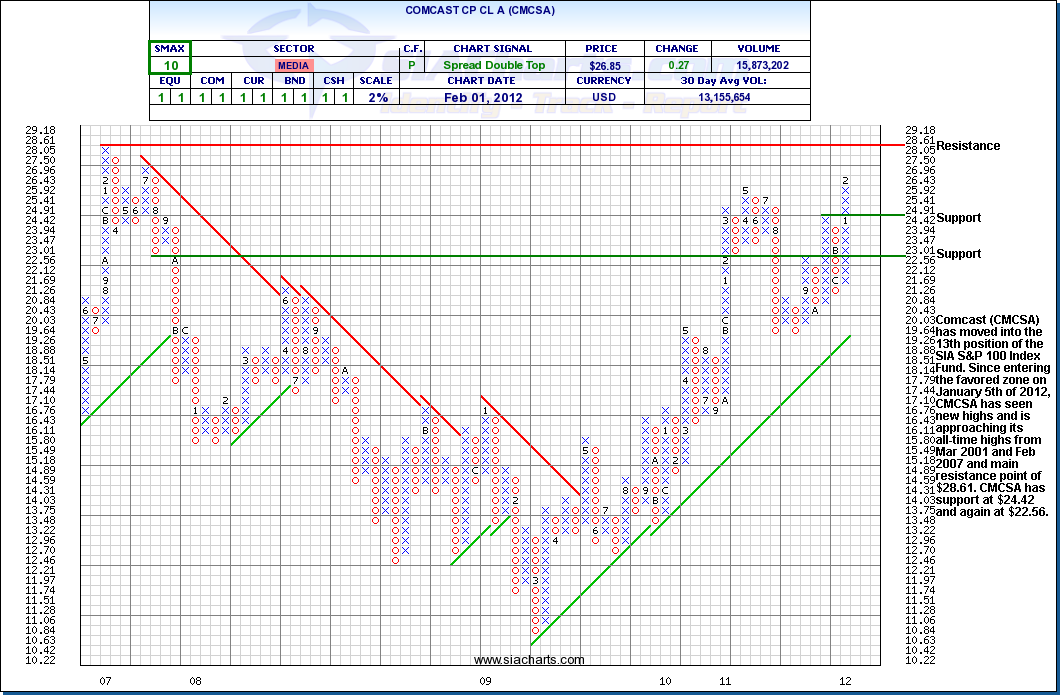Select the SMAX score box showing 10
1060x695 pixels.
tap(170, 64)
